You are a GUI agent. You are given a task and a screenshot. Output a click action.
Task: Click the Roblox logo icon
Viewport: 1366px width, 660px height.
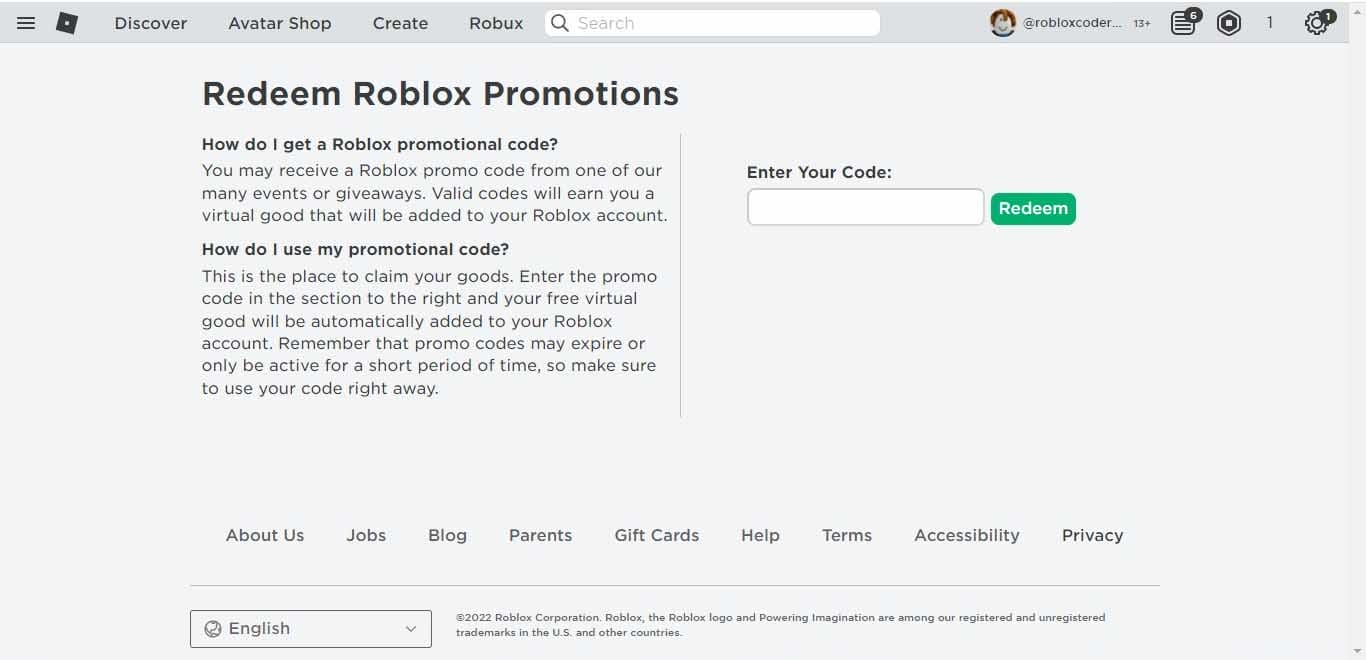pos(66,22)
